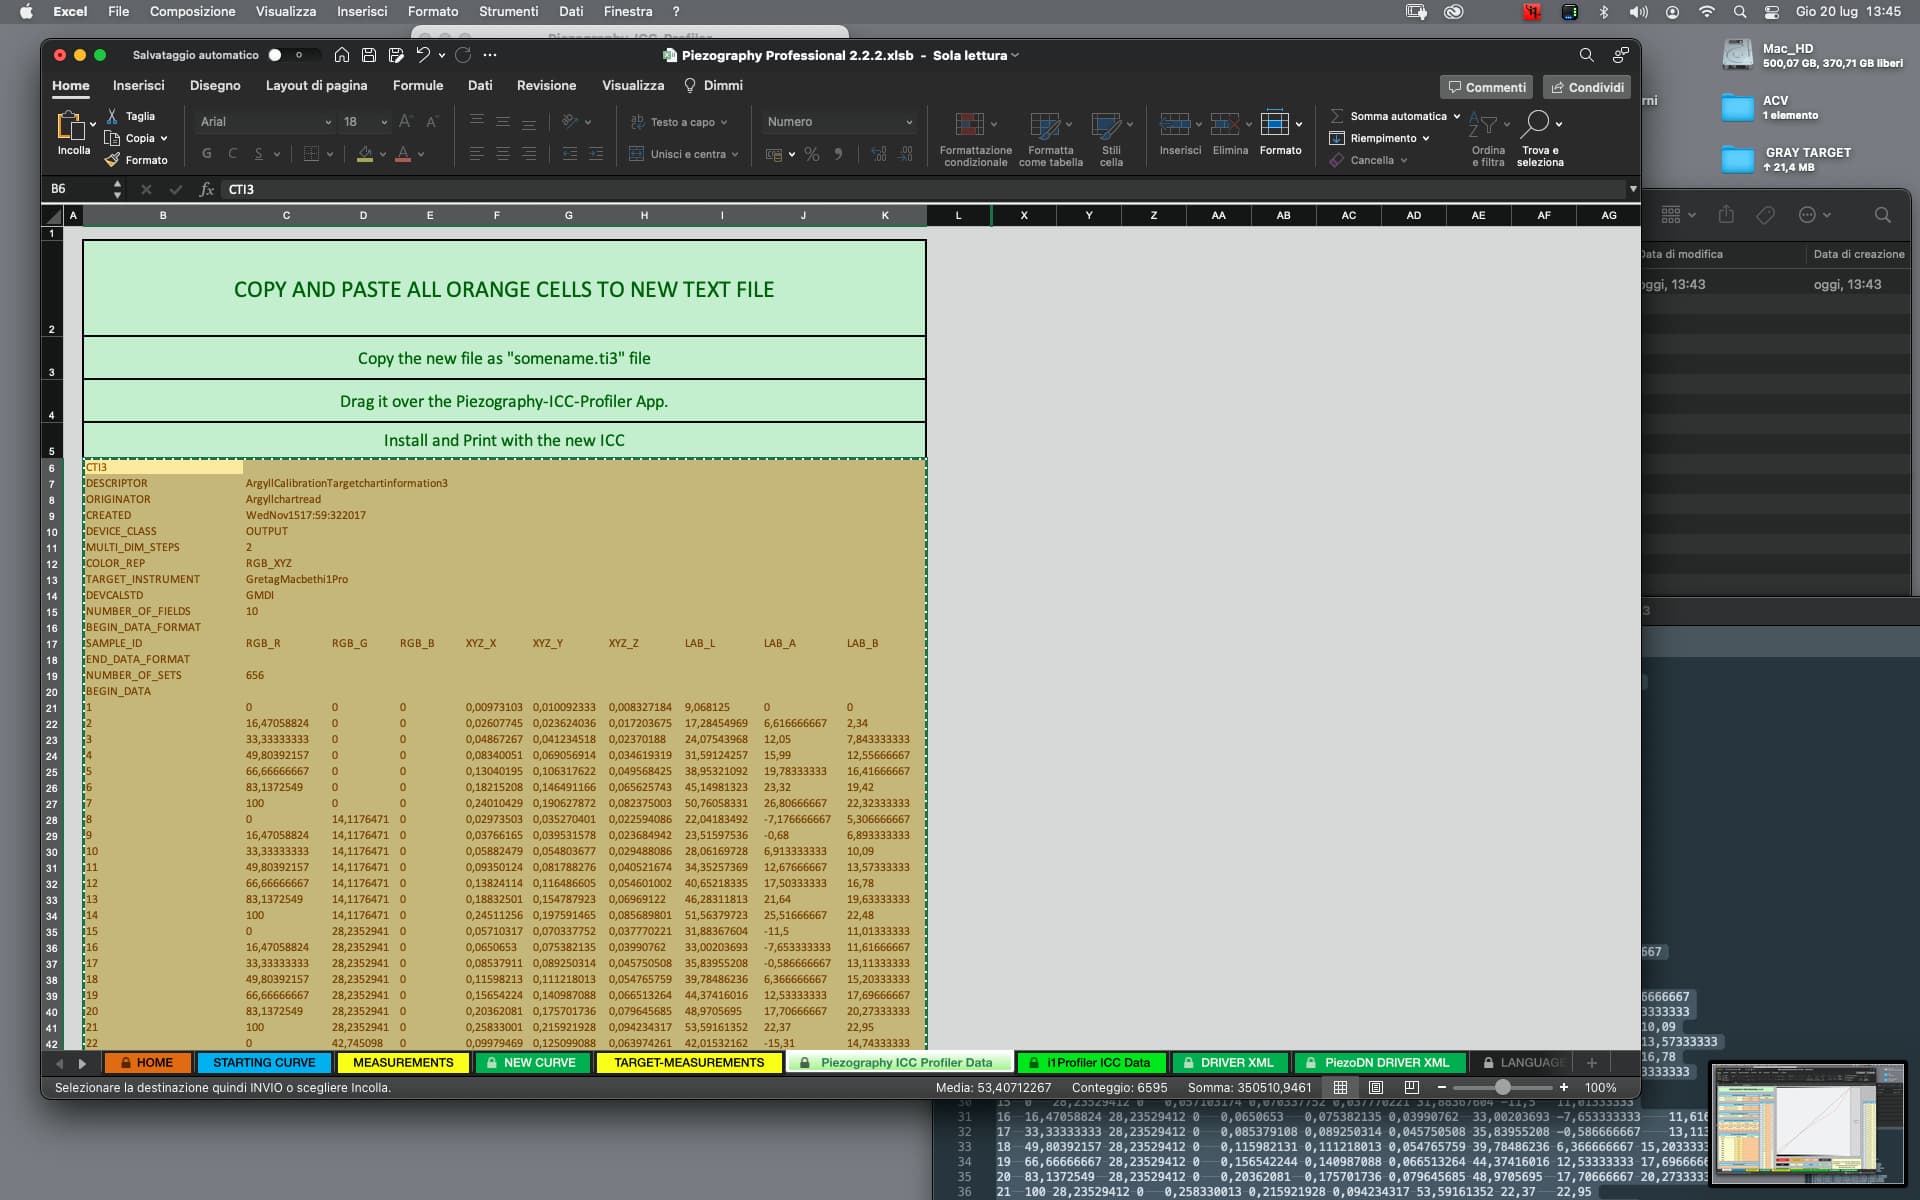Viewport: 1920px width, 1200px height.
Task: Click Formattazione condizionale icon
Action: tap(970, 124)
